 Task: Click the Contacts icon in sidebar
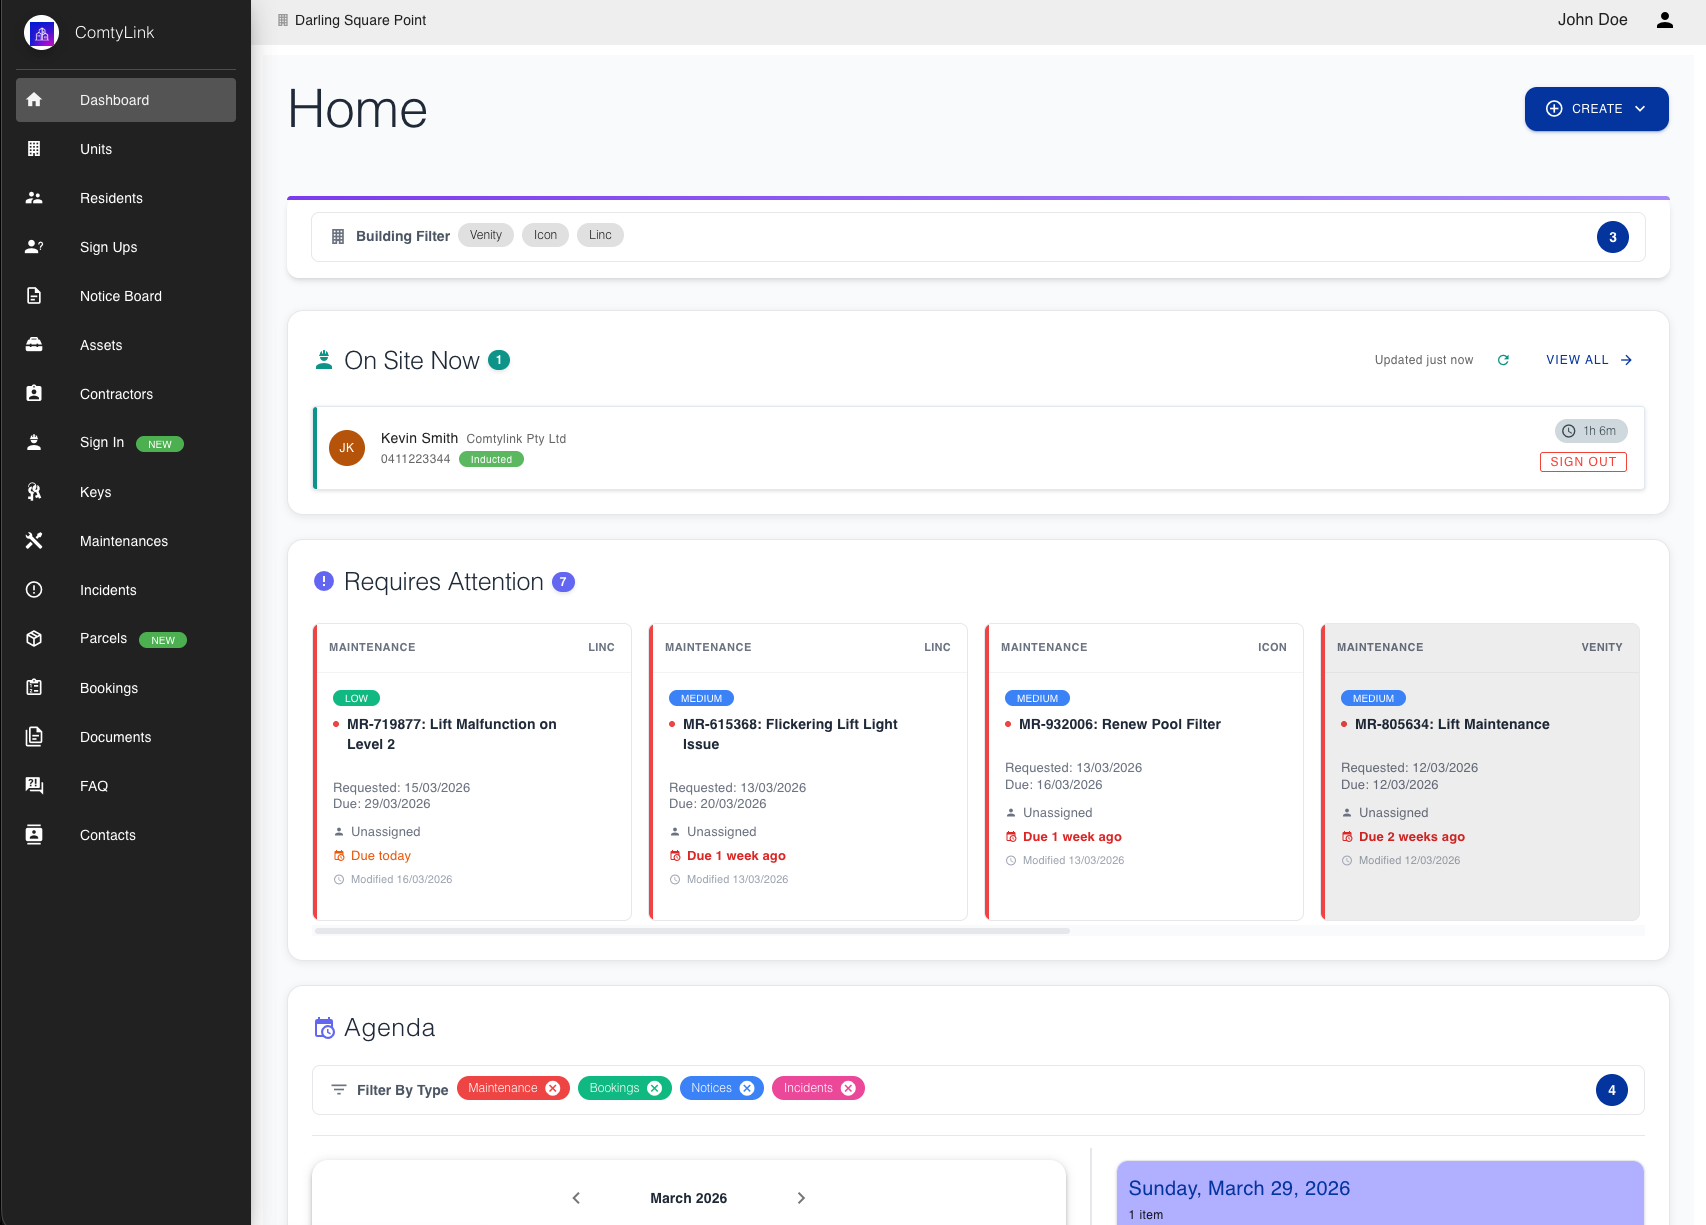[34, 835]
